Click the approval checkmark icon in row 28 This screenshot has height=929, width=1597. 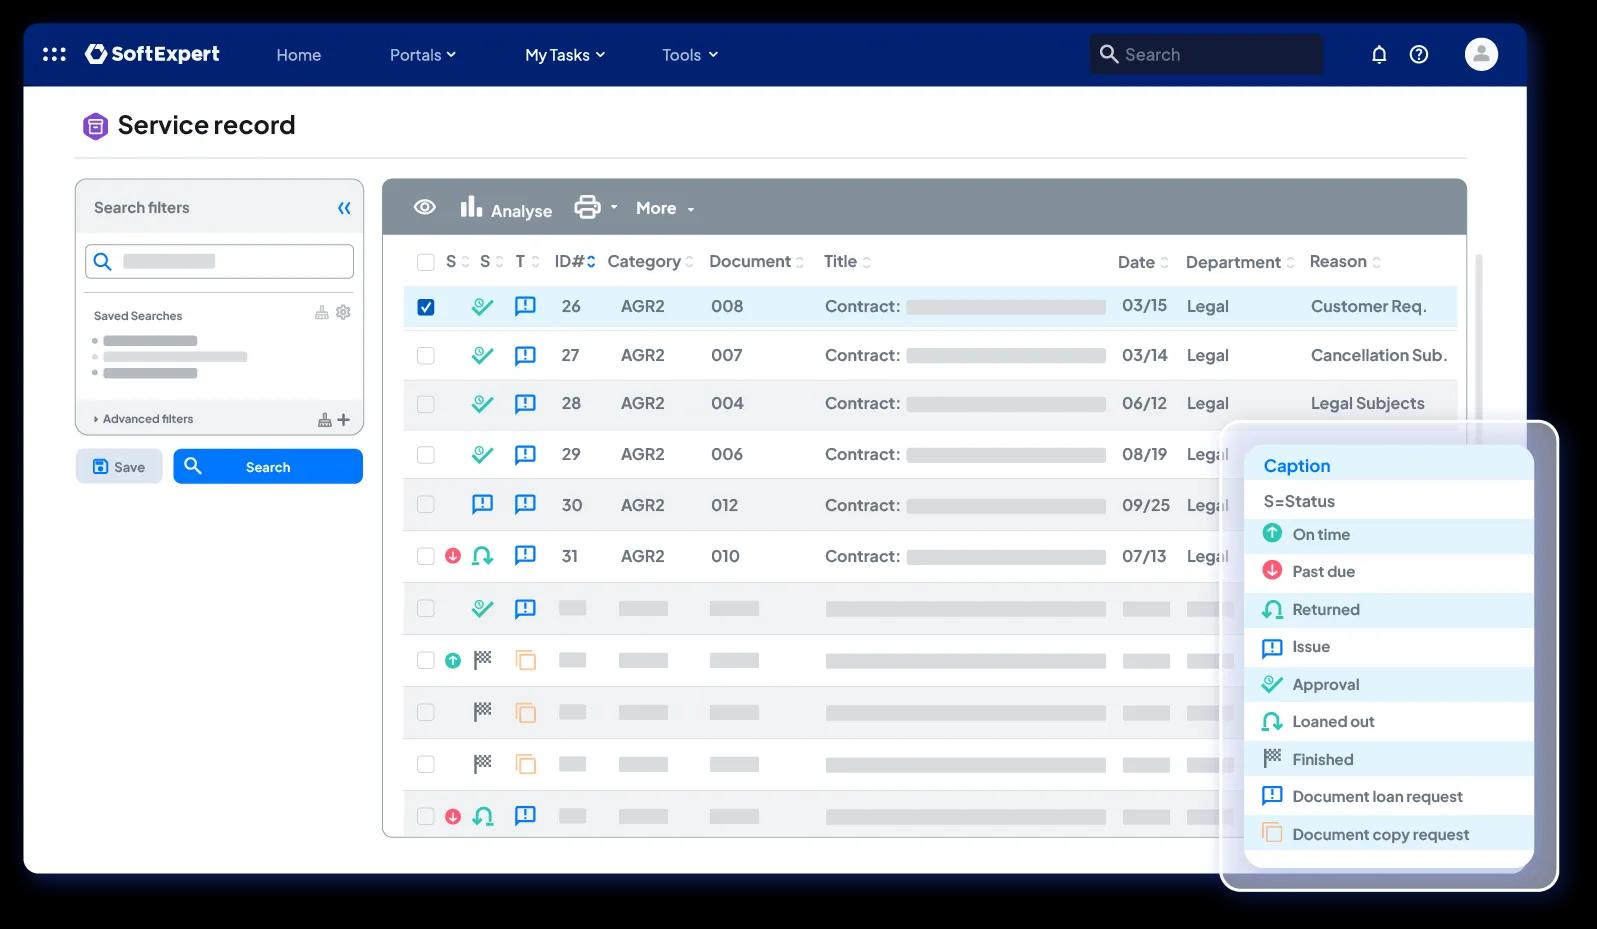[483, 403]
